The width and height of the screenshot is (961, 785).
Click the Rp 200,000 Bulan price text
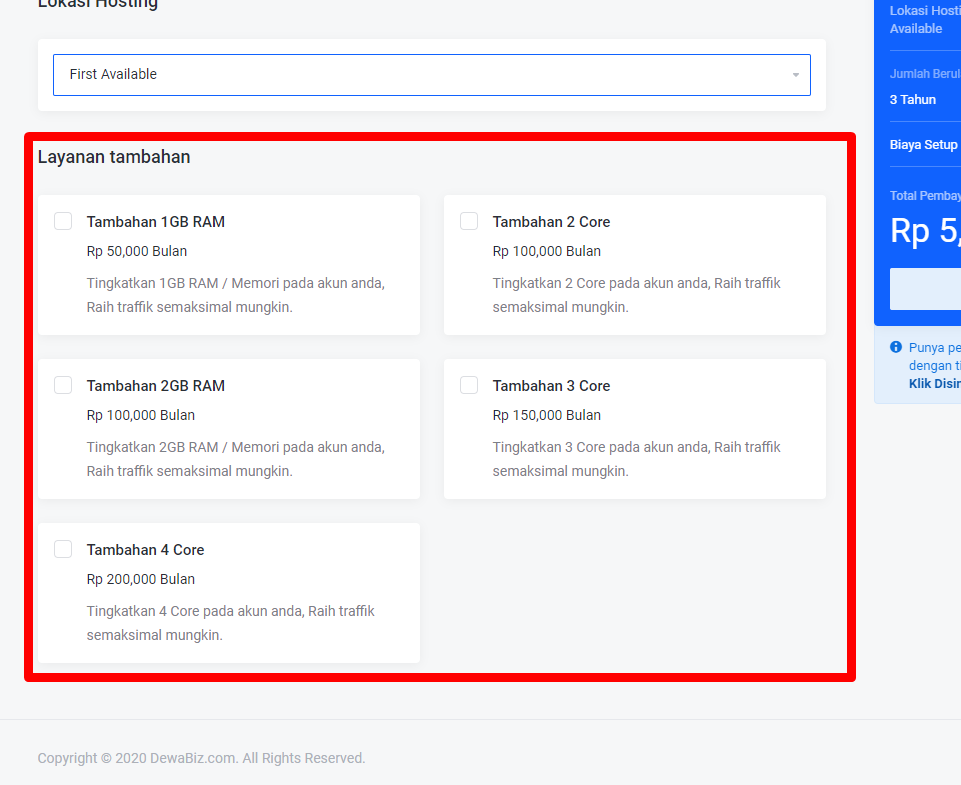pyautogui.click(x=140, y=579)
